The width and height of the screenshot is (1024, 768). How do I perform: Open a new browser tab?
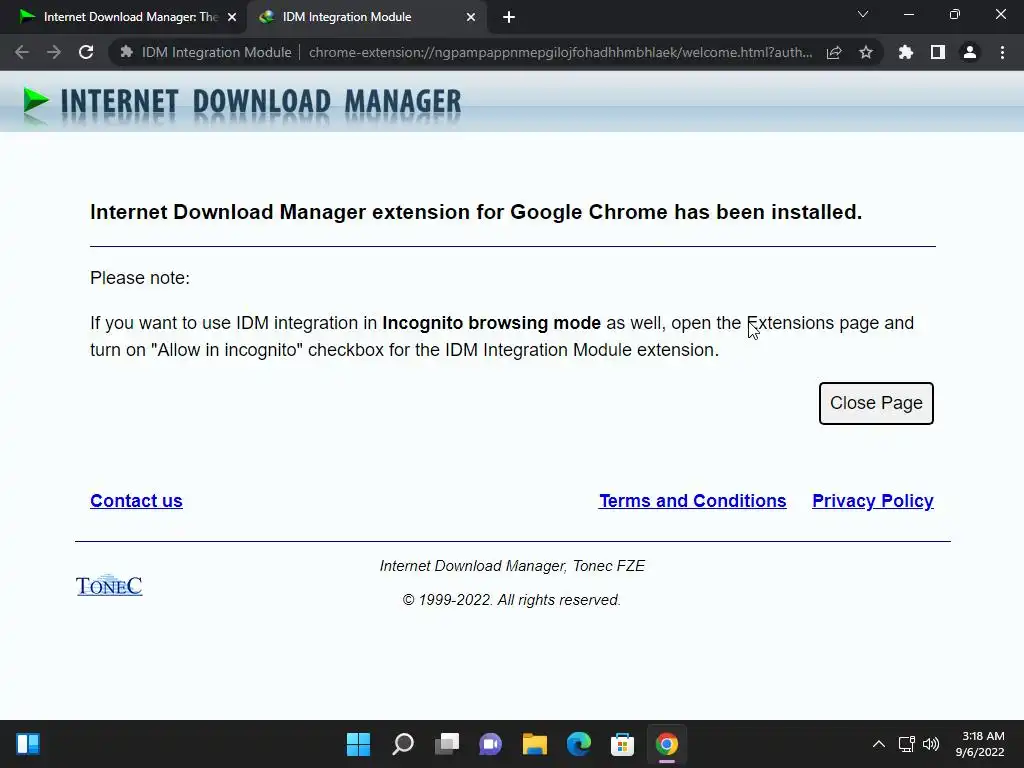(509, 17)
